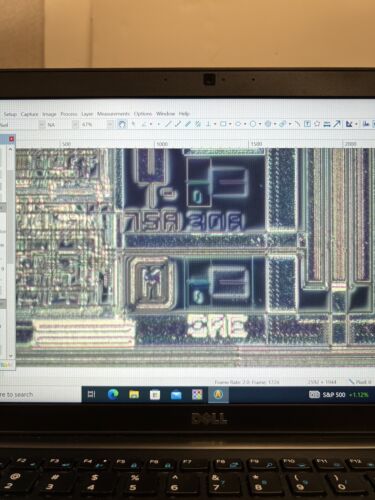This screenshot has width=375, height=500.
Task: Choose the arrow annotation tool
Action: 337,124
